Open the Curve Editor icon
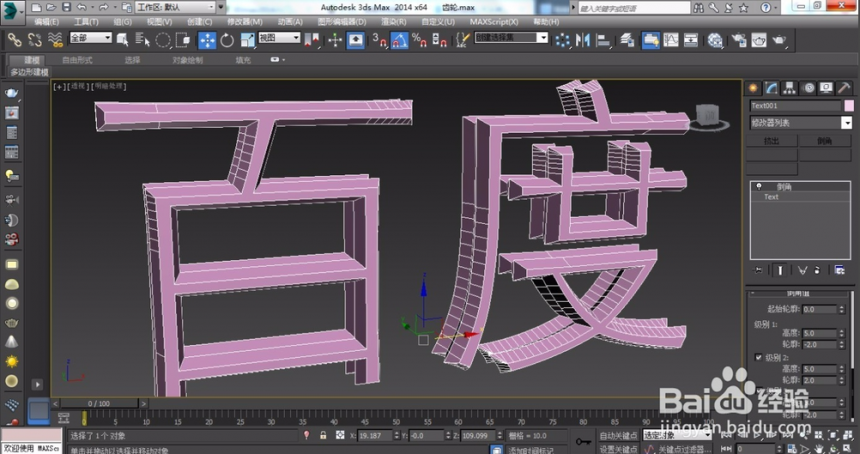The height and width of the screenshot is (454, 860). click(671, 40)
